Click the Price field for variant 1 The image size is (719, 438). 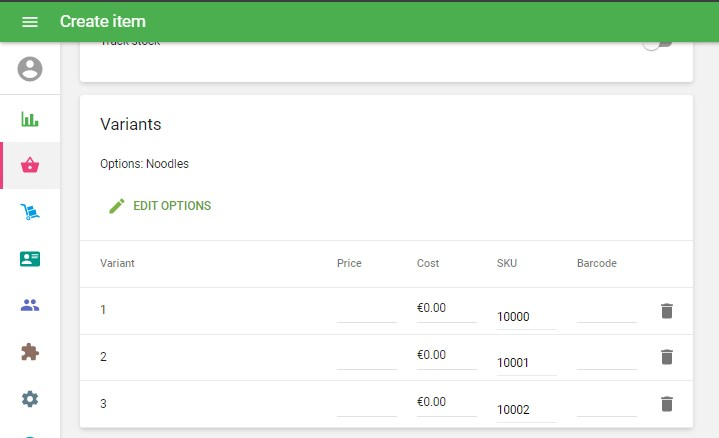[x=366, y=311]
